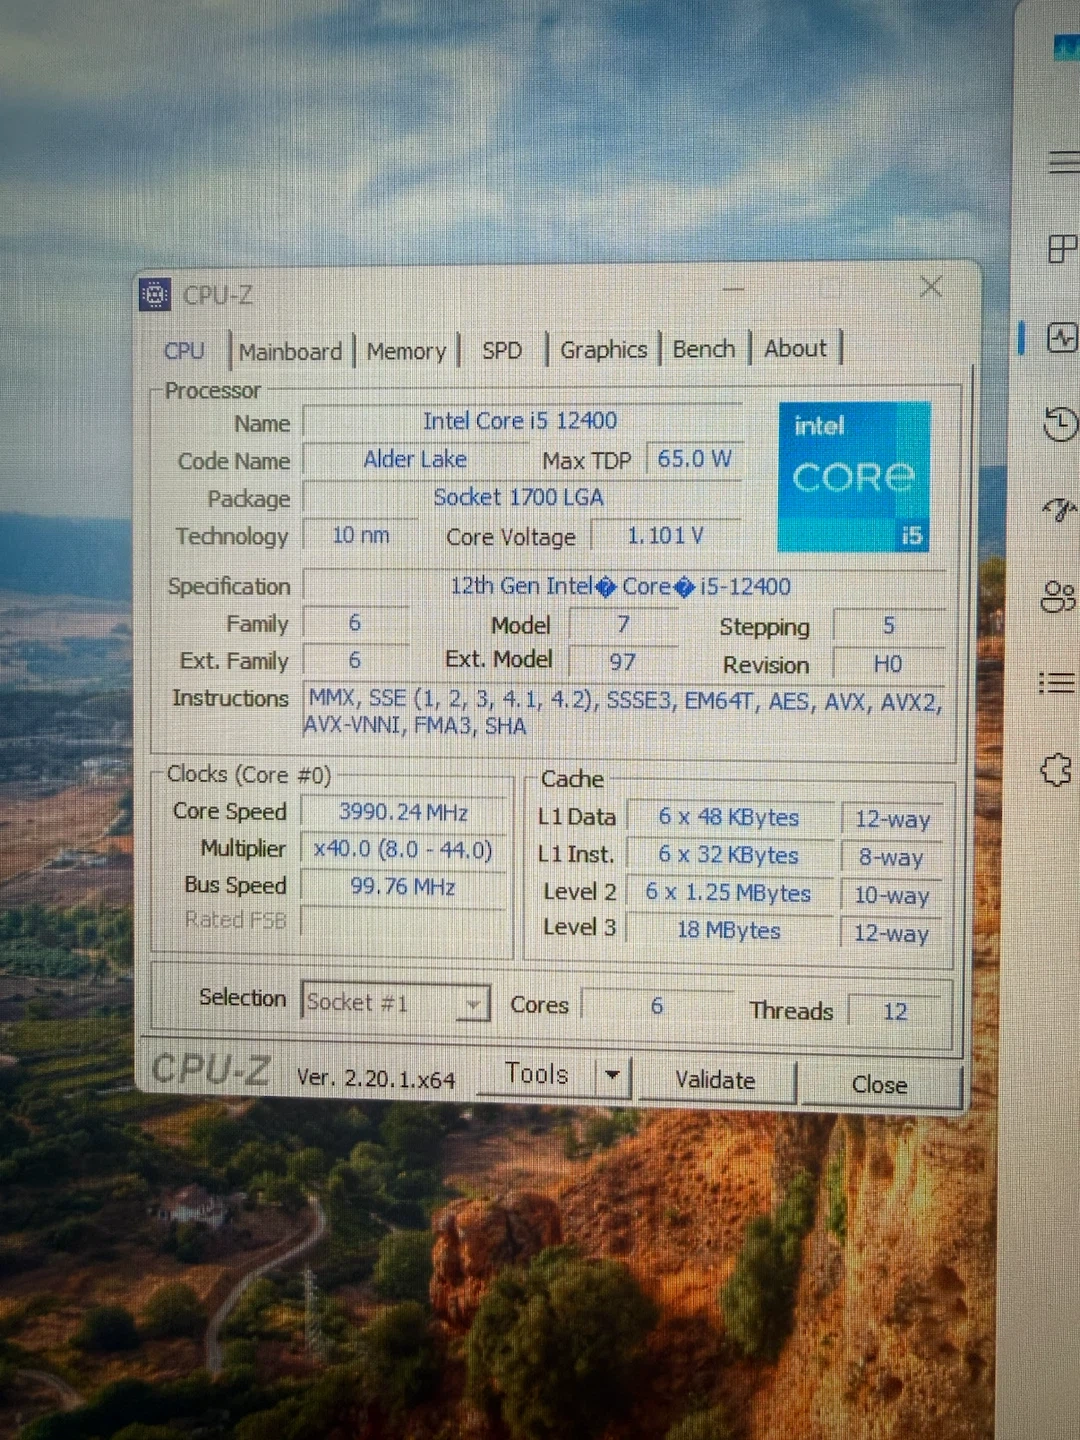
Task: Click the Revision value H0
Action: 888,664
